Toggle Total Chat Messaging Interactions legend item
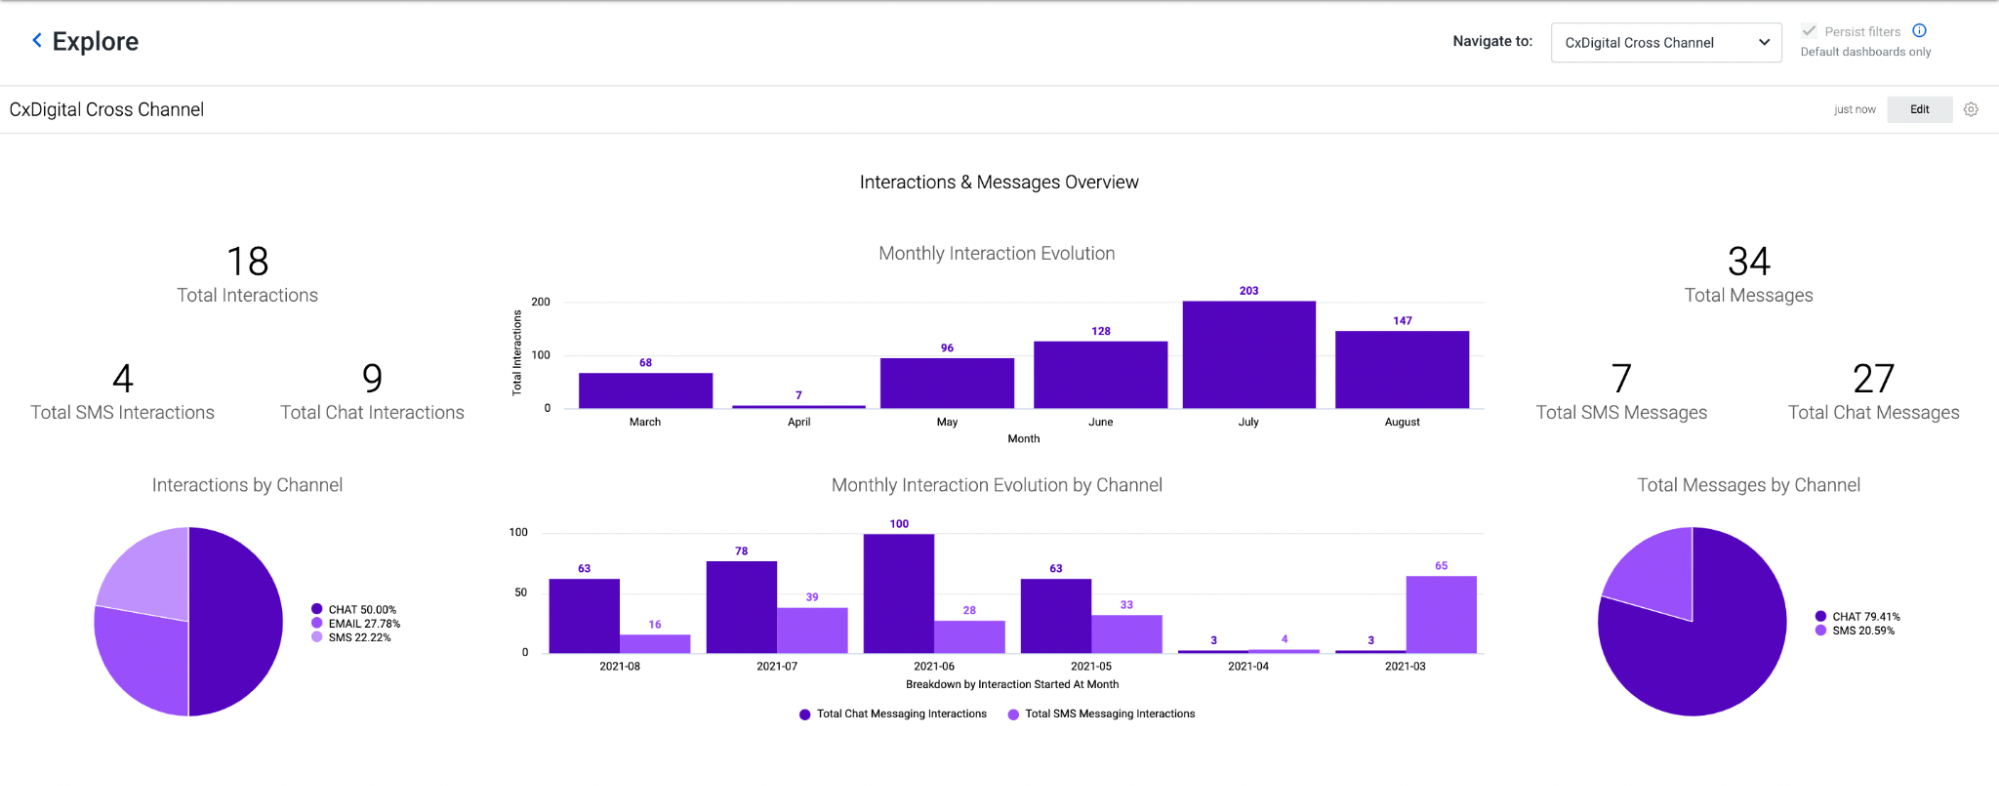The width and height of the screenshot is (1999, 786). point(893,714)
